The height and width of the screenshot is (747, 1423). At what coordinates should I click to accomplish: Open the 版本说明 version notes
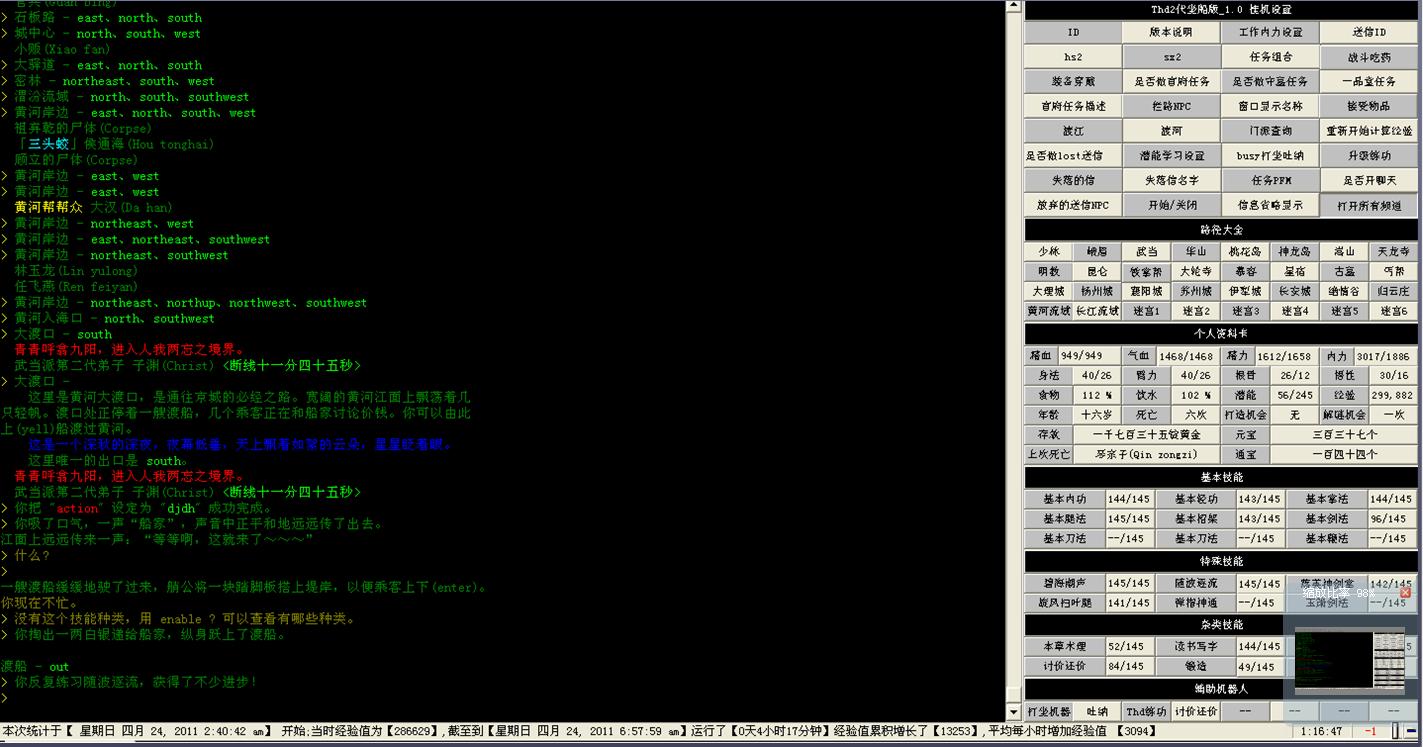[x=1171, y=32]
